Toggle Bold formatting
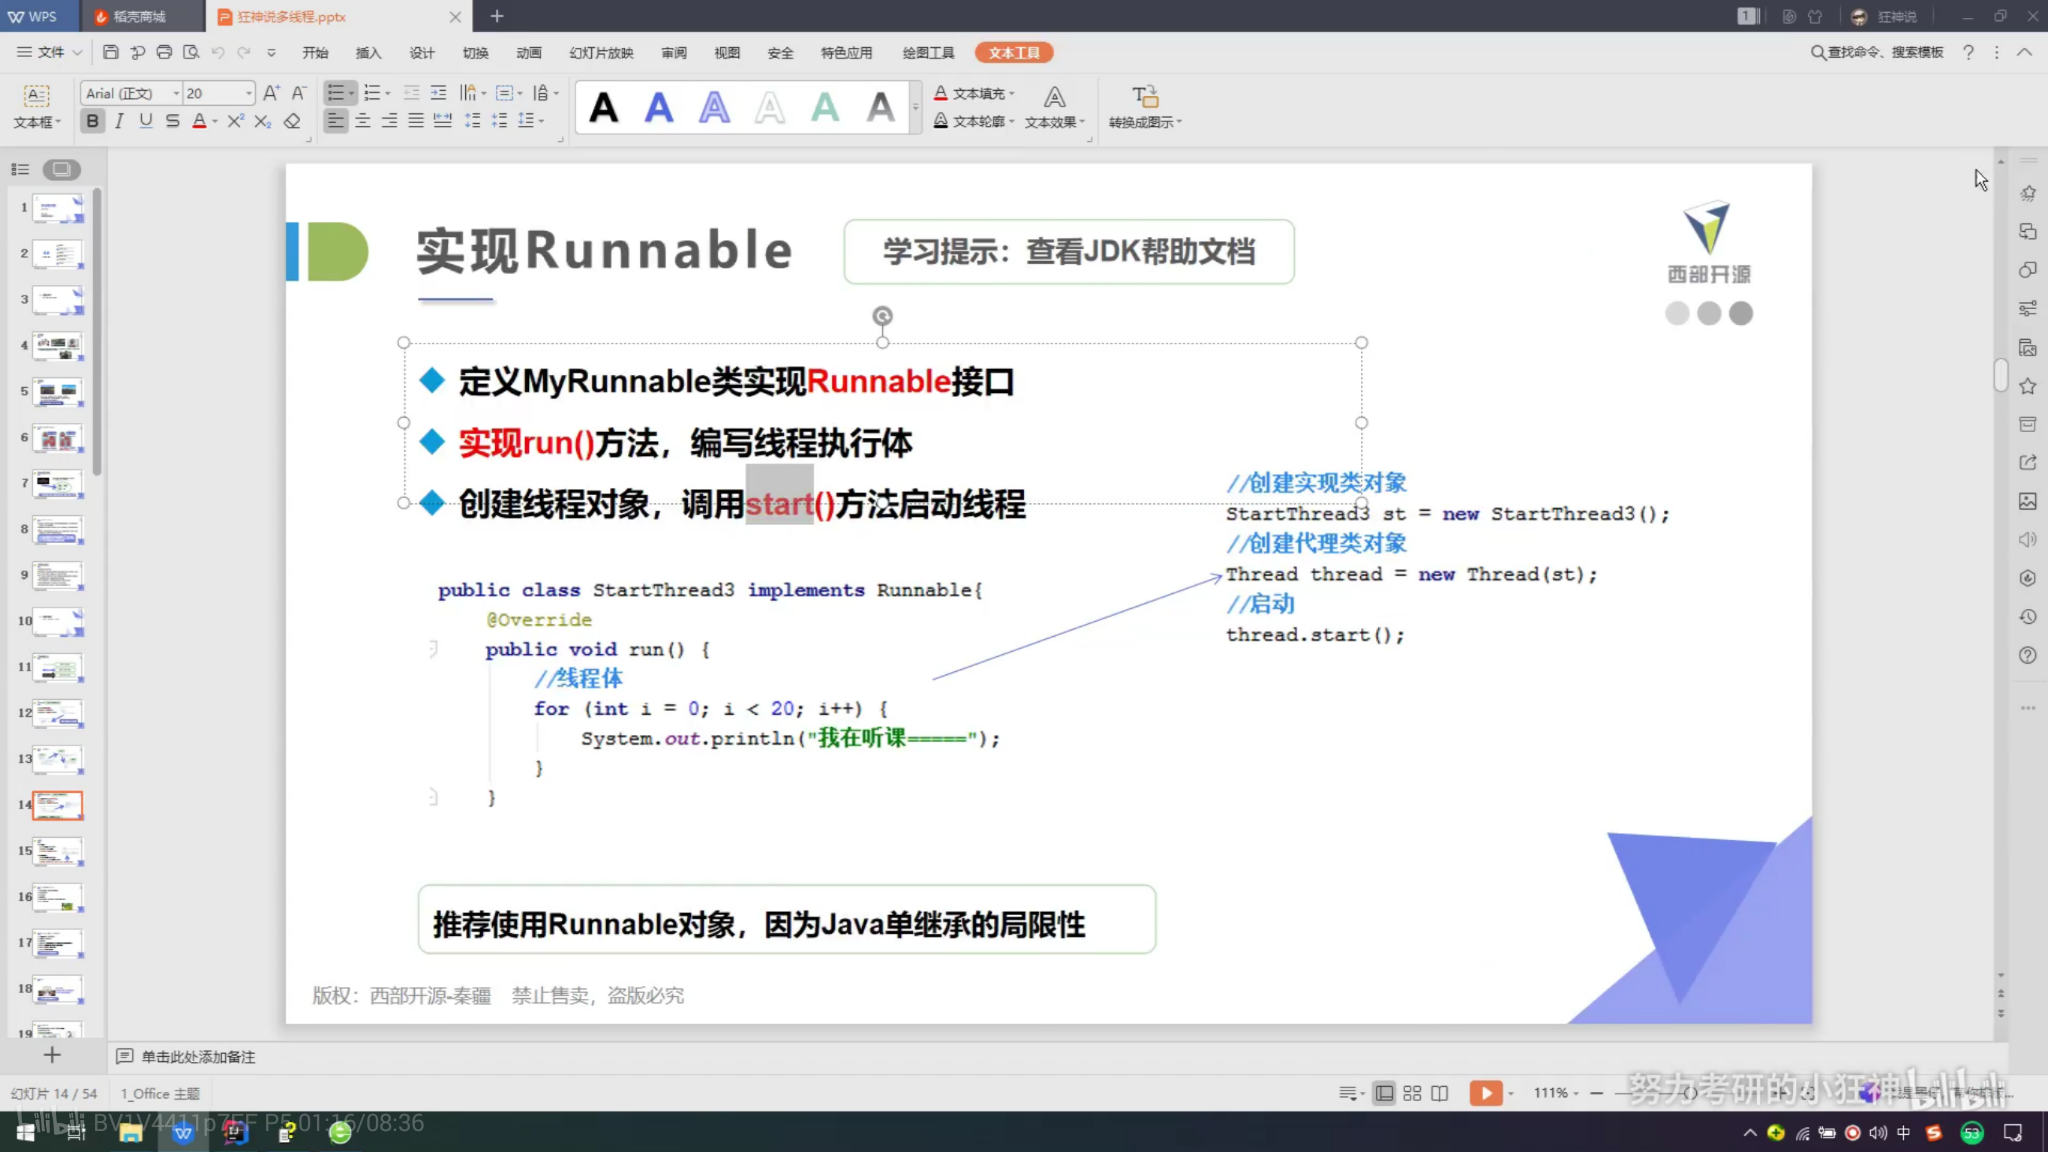The width and height of the screenshot is (2048, 1152). click(92, 121)
